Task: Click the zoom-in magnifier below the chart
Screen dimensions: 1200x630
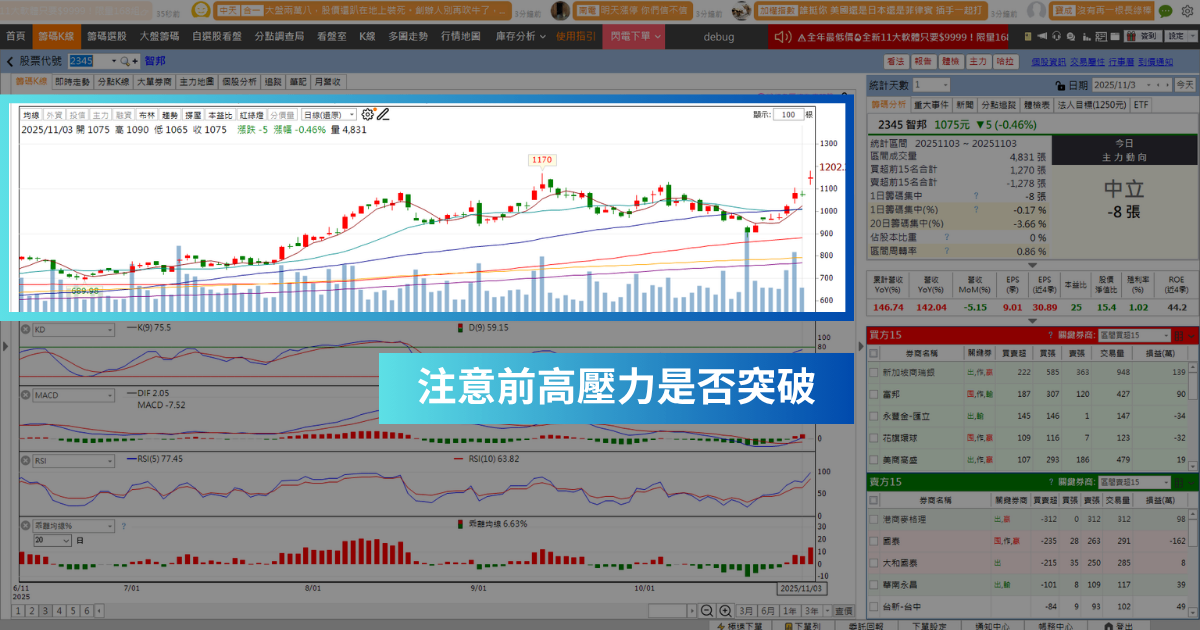Action: click(x=724, y=609)
